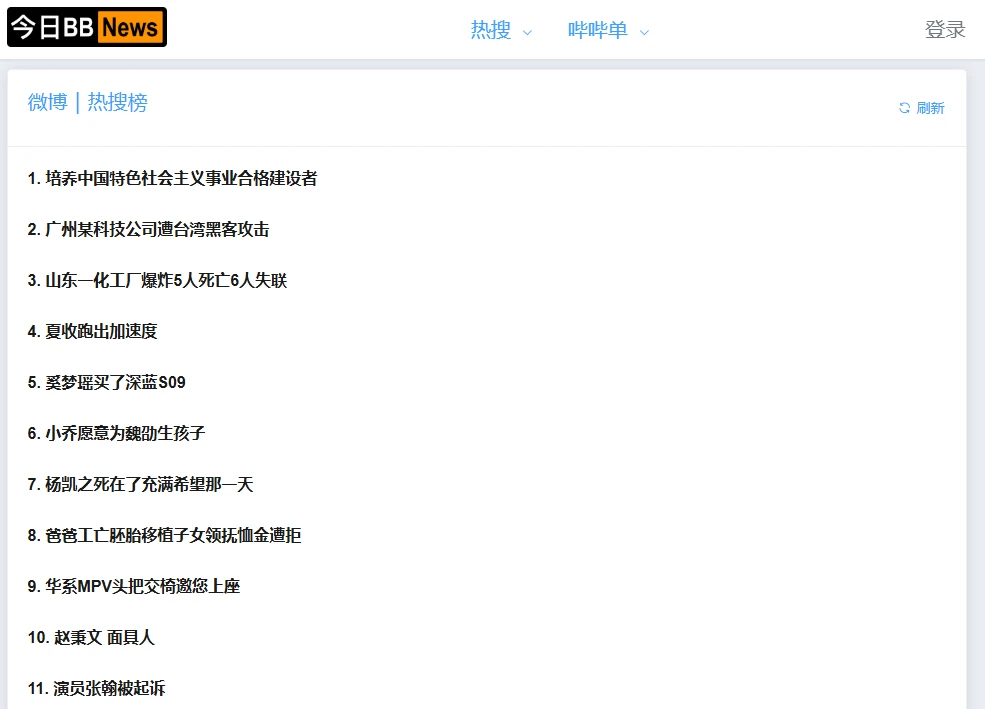Click the 今日BB News logo
The width and height of the screenshot is (985, 709).
(x=87, y=27)
